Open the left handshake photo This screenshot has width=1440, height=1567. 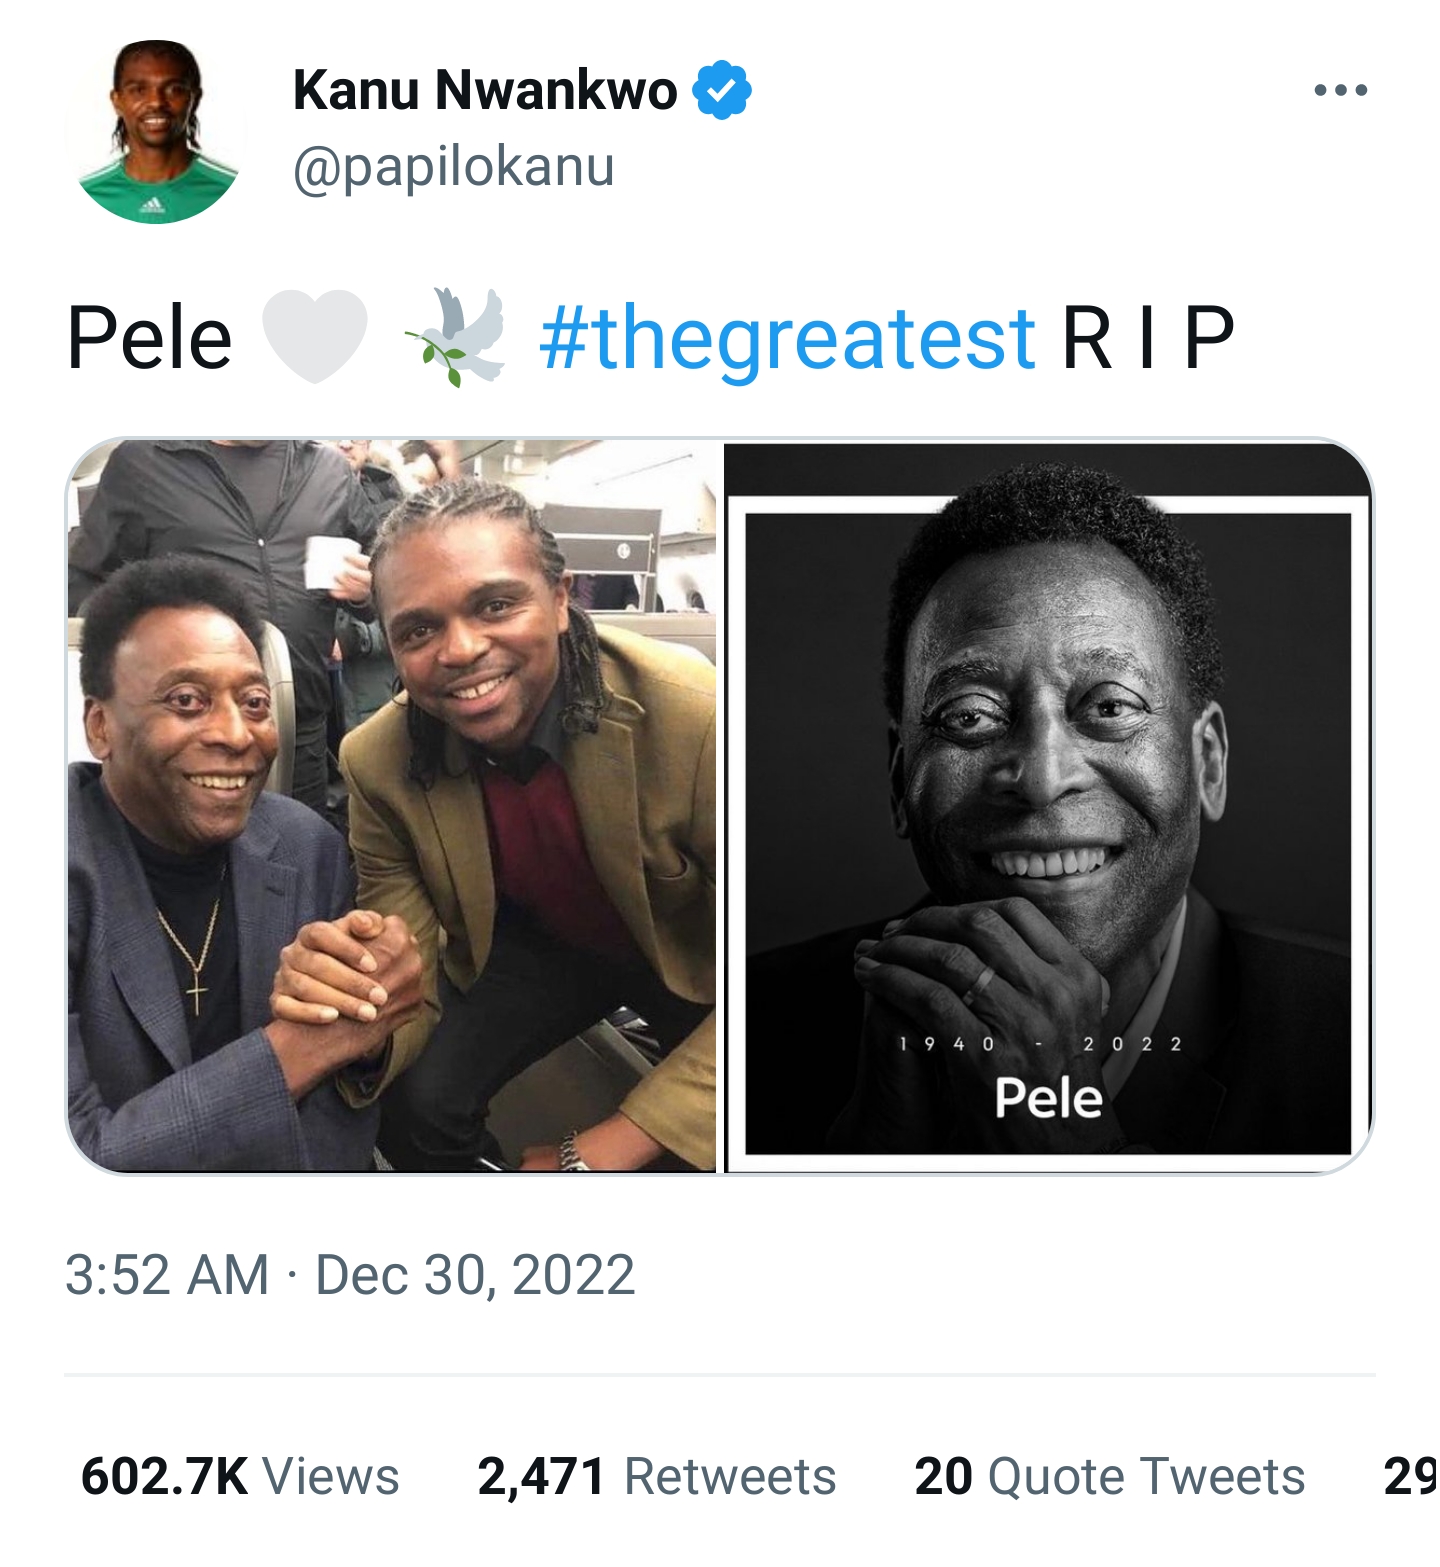coord(392,805)
